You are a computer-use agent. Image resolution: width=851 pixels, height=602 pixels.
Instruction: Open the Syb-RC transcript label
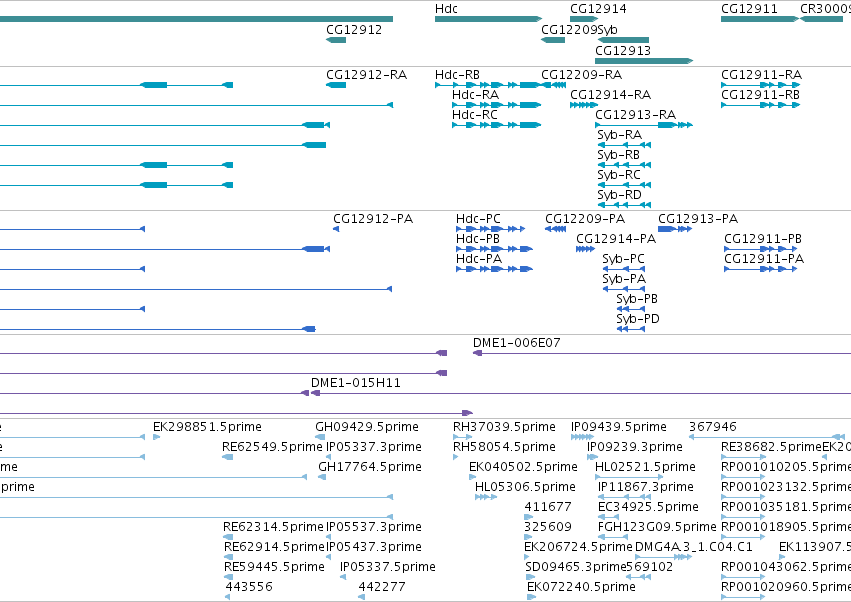tap(619, 175)
